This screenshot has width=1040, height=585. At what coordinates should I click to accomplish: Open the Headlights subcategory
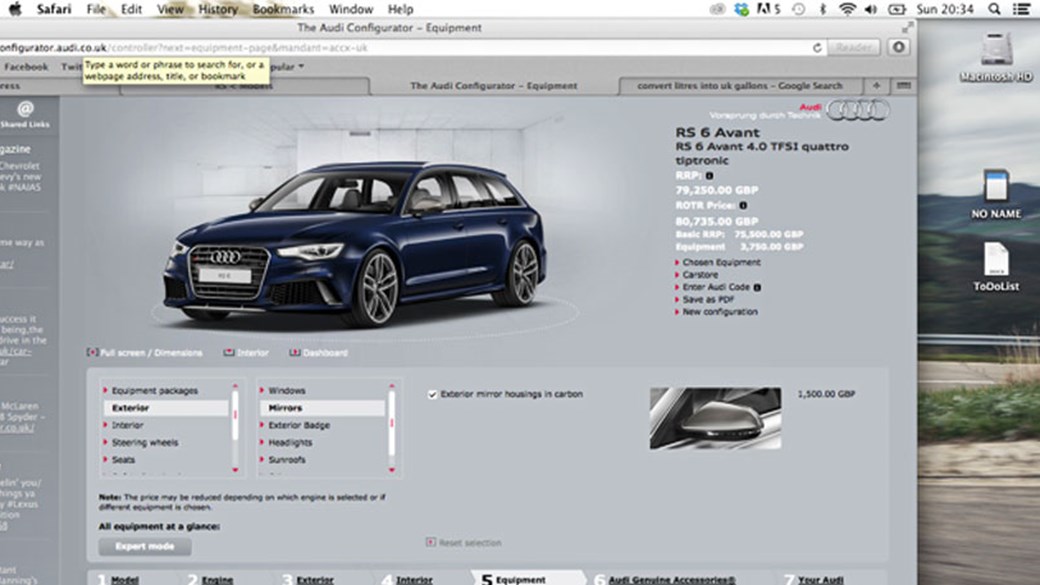[290, 442]
